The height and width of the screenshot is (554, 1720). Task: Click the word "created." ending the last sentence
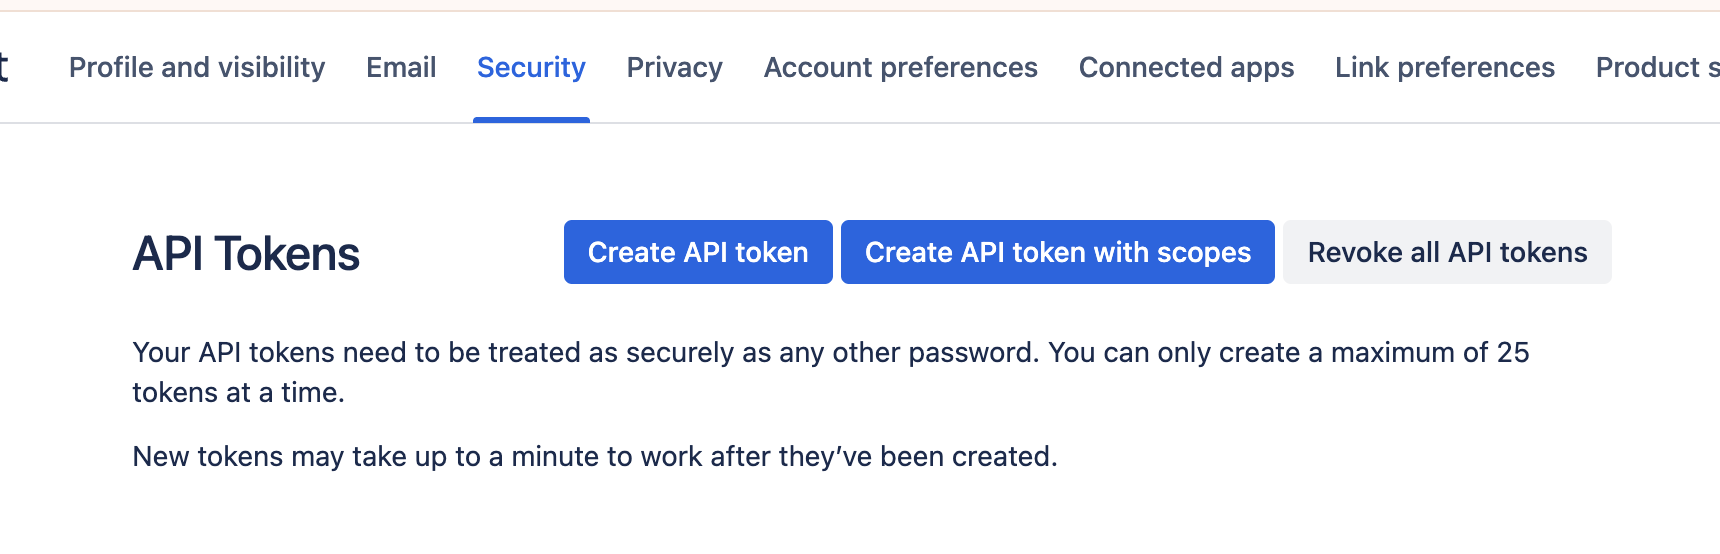tap(1004, 457)
